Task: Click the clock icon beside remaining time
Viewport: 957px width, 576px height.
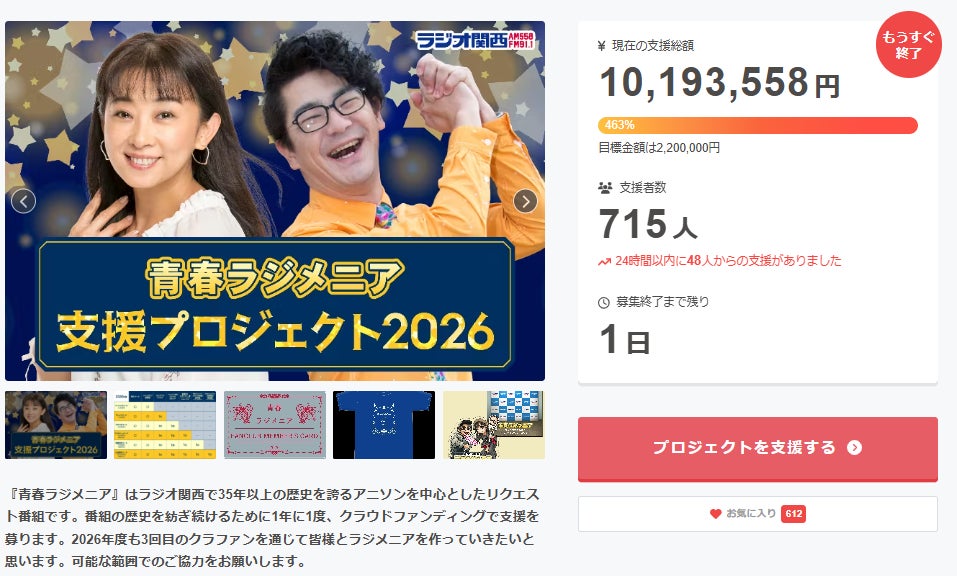Action: coord(604,302)
